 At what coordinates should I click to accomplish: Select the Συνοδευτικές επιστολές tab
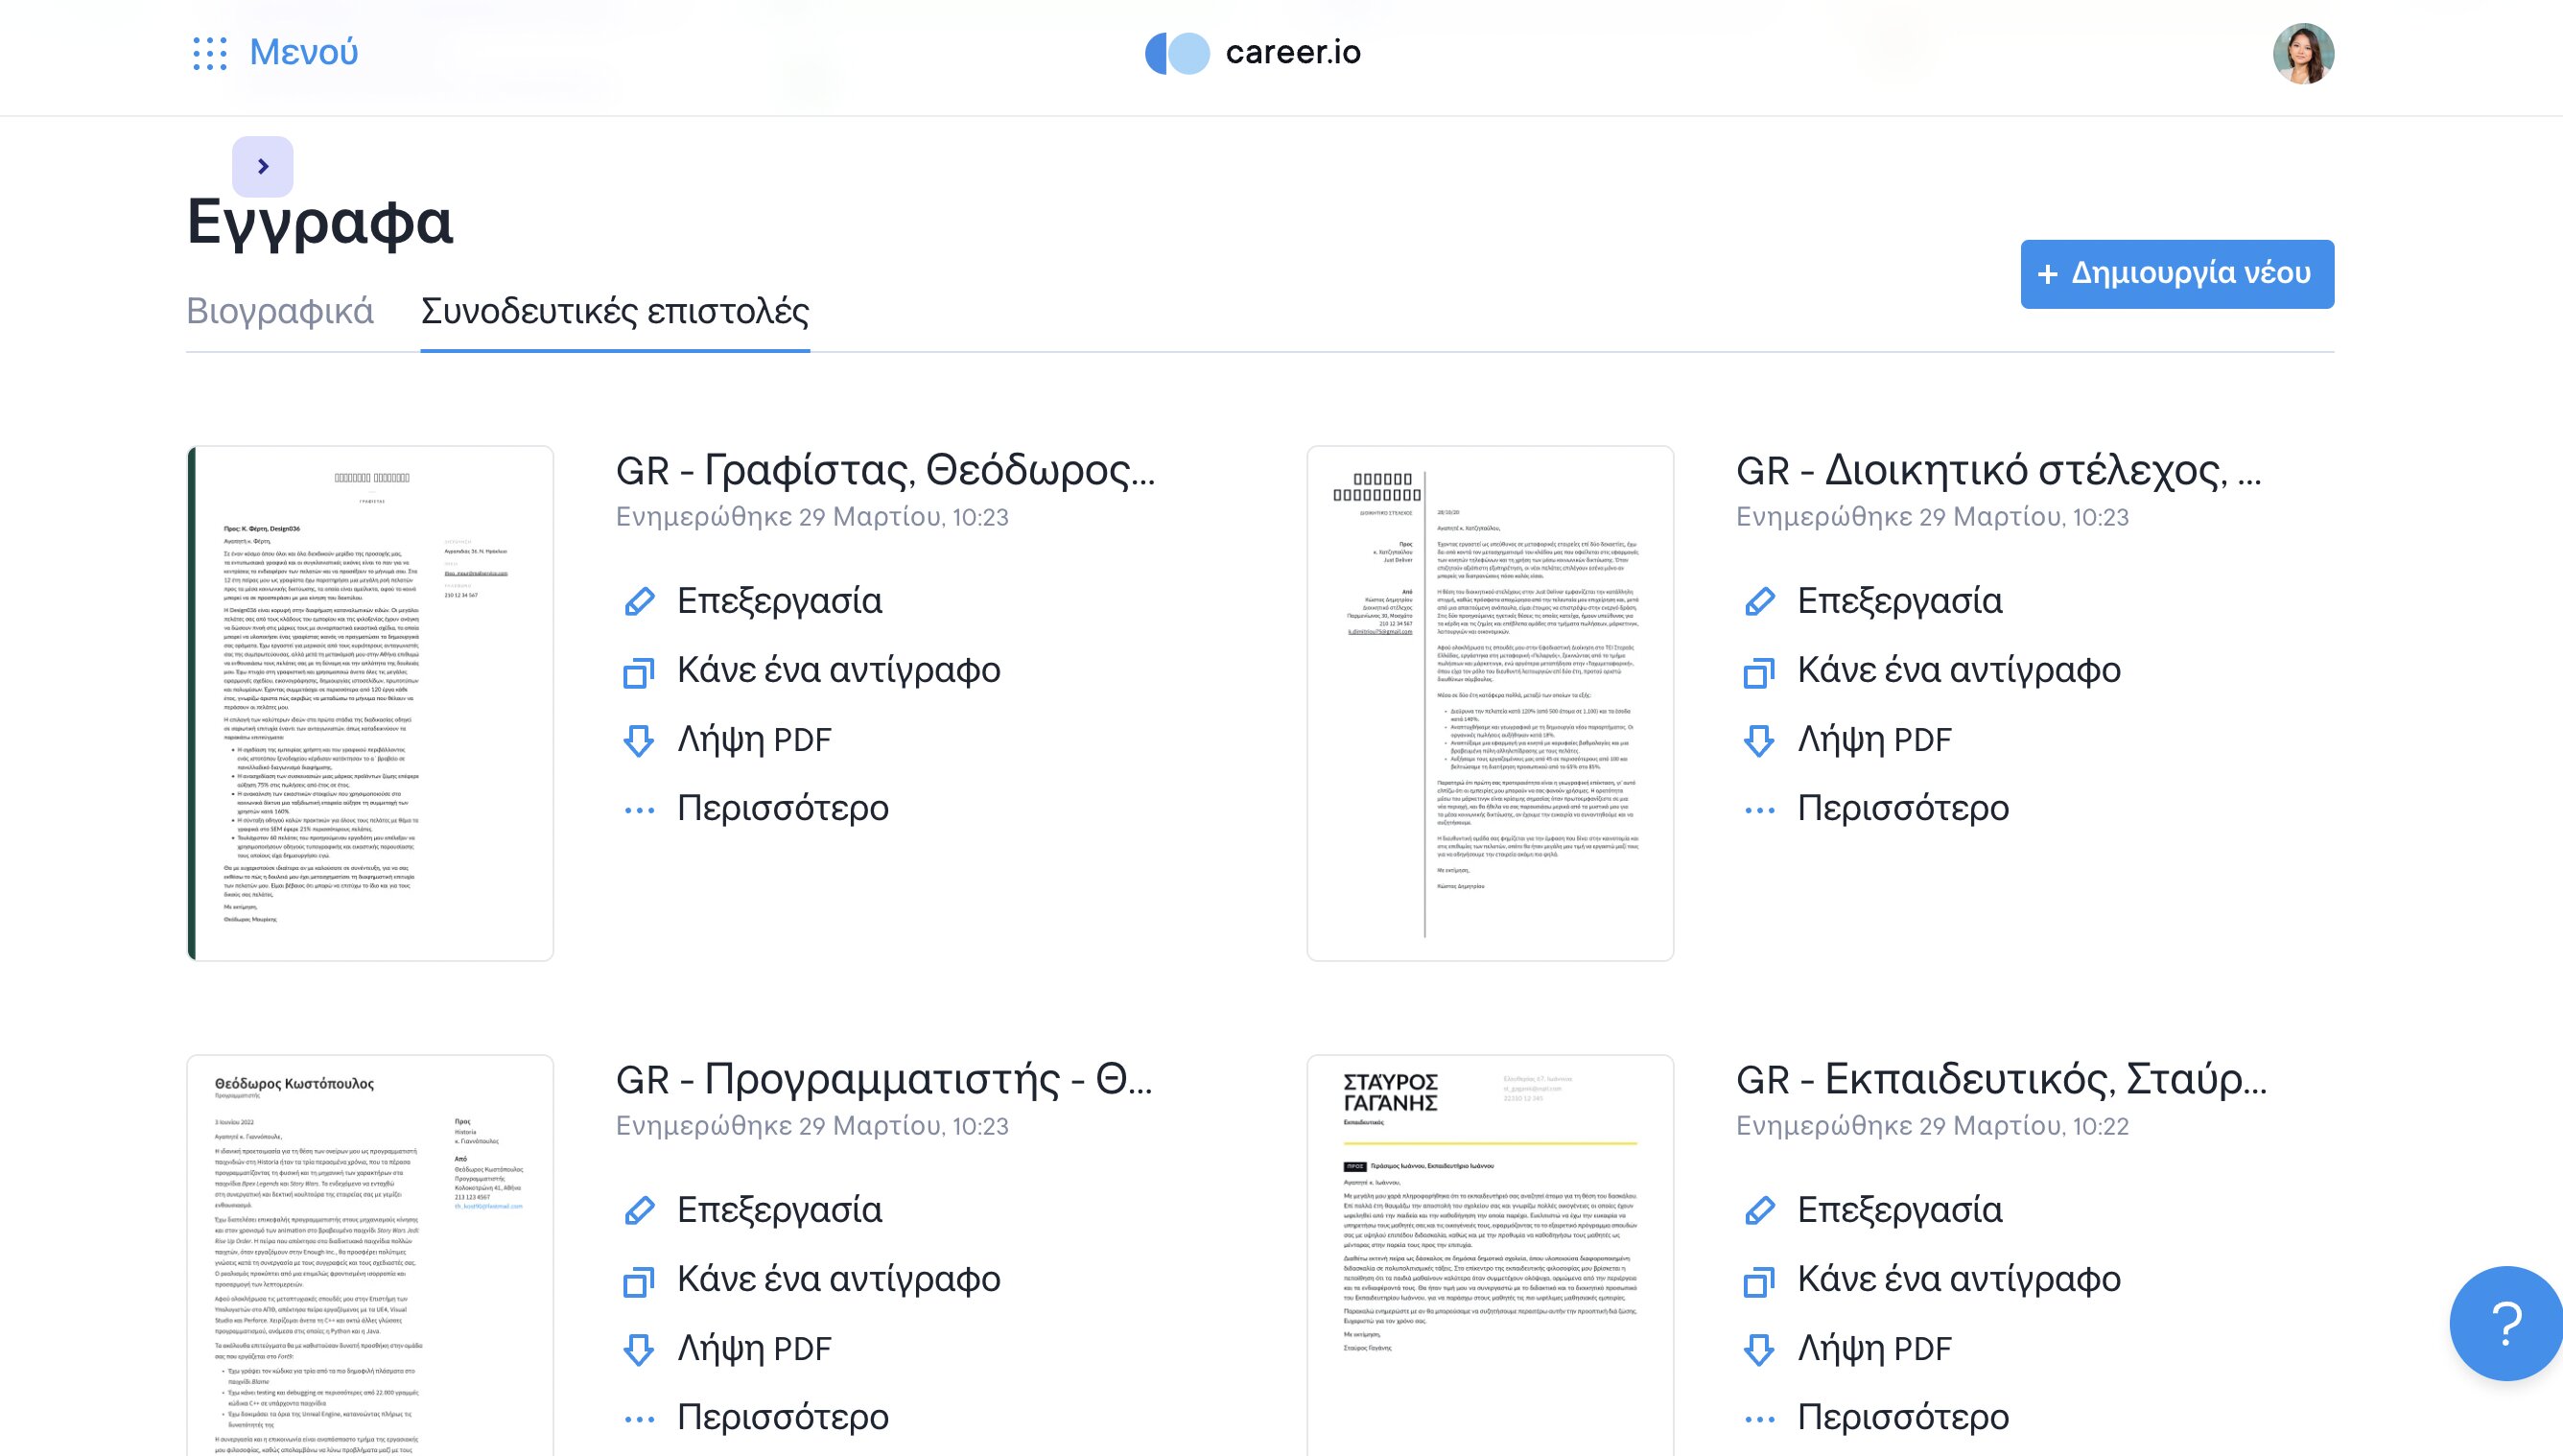615,311
